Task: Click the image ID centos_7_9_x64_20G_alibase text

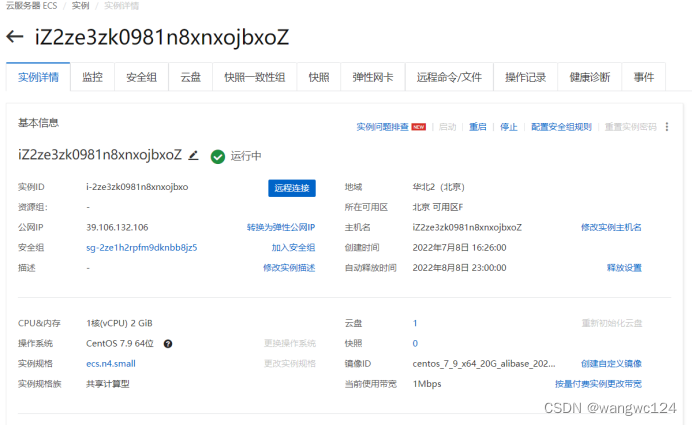Action: tap(484, 364)
